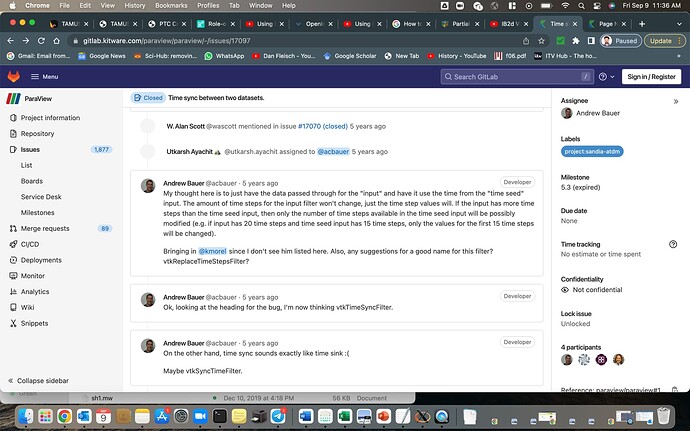Open the Bookmarks menu in menu bar
Image resolution: width=690 pixels, height=431 pixels.
click(171, 5)
